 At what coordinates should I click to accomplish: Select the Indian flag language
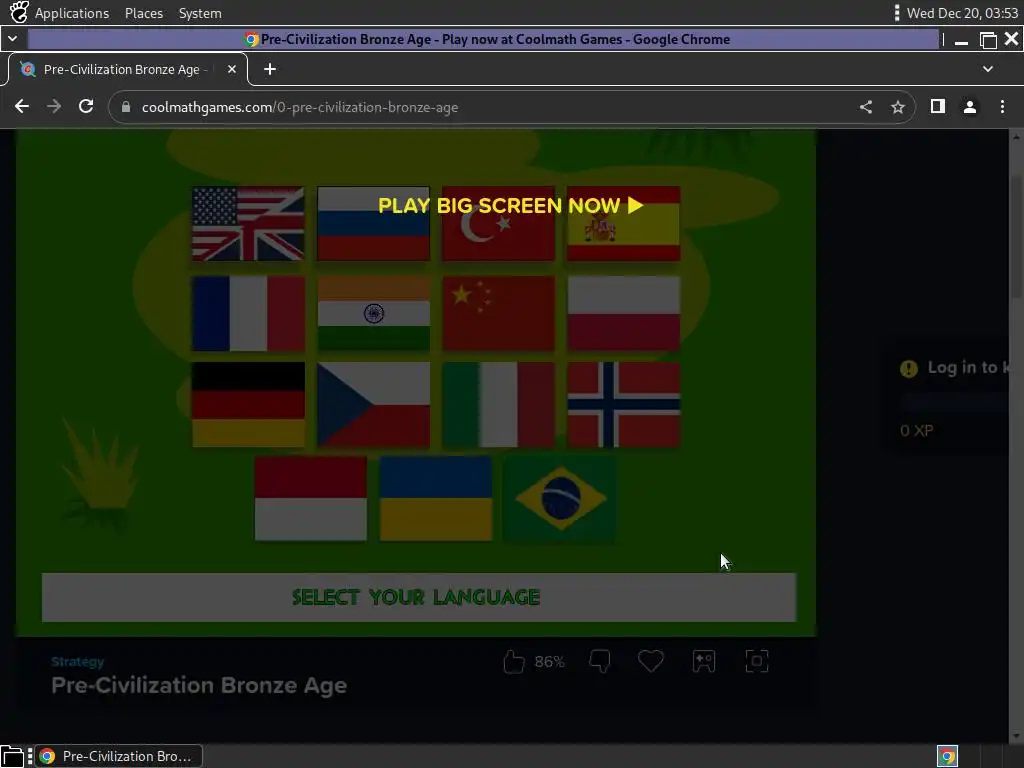pos(374,313)
